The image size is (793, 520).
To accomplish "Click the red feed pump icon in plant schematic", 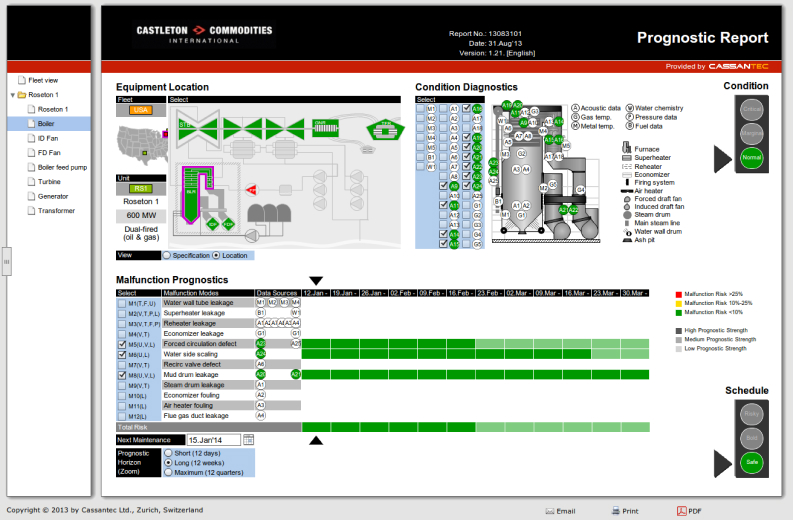I will 251,190.
